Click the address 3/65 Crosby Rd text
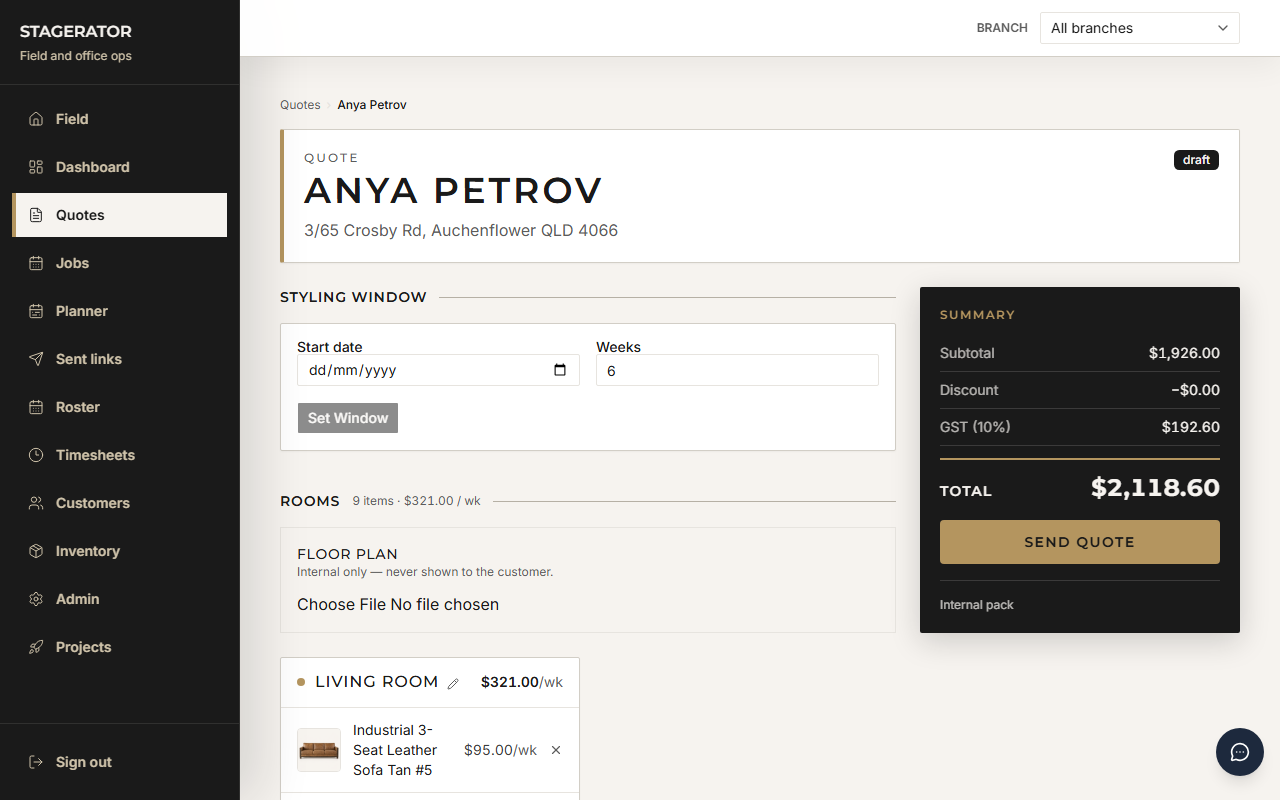The image size is (1280, 800). 461,231
